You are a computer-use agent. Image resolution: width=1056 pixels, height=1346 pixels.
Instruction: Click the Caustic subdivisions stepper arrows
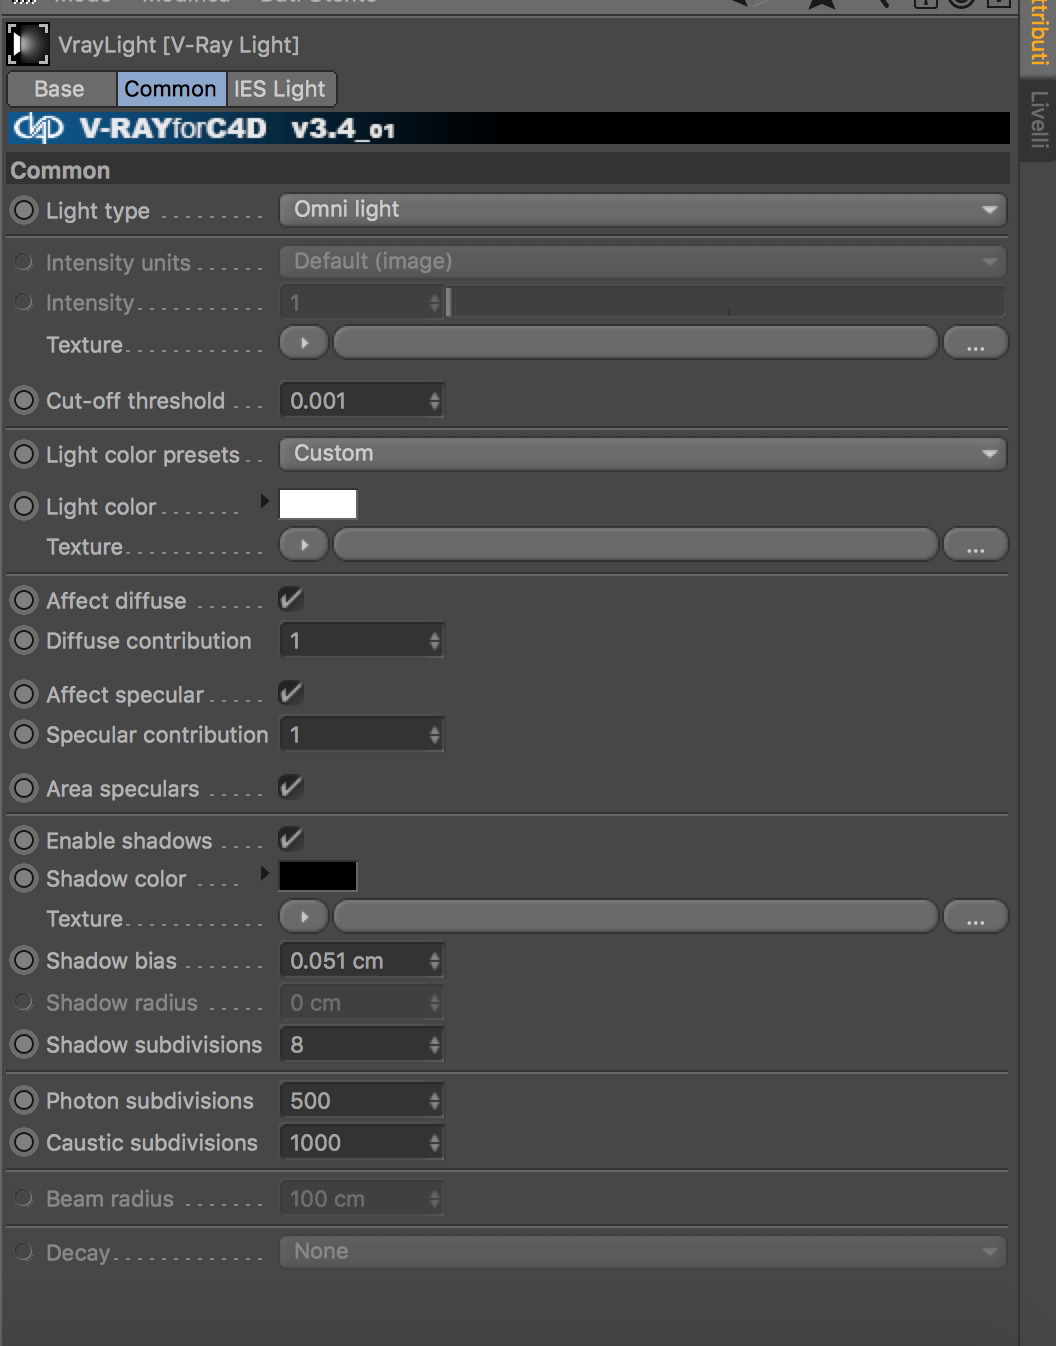[435, 1143]
